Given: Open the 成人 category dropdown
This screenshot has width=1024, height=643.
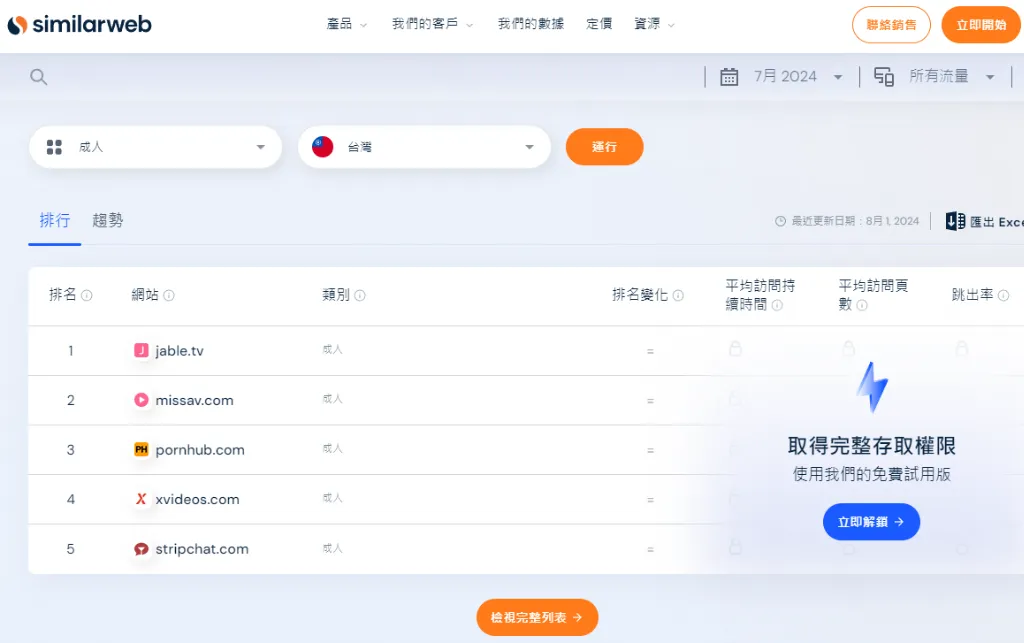Looking at the screenshot, I should 155,146.
